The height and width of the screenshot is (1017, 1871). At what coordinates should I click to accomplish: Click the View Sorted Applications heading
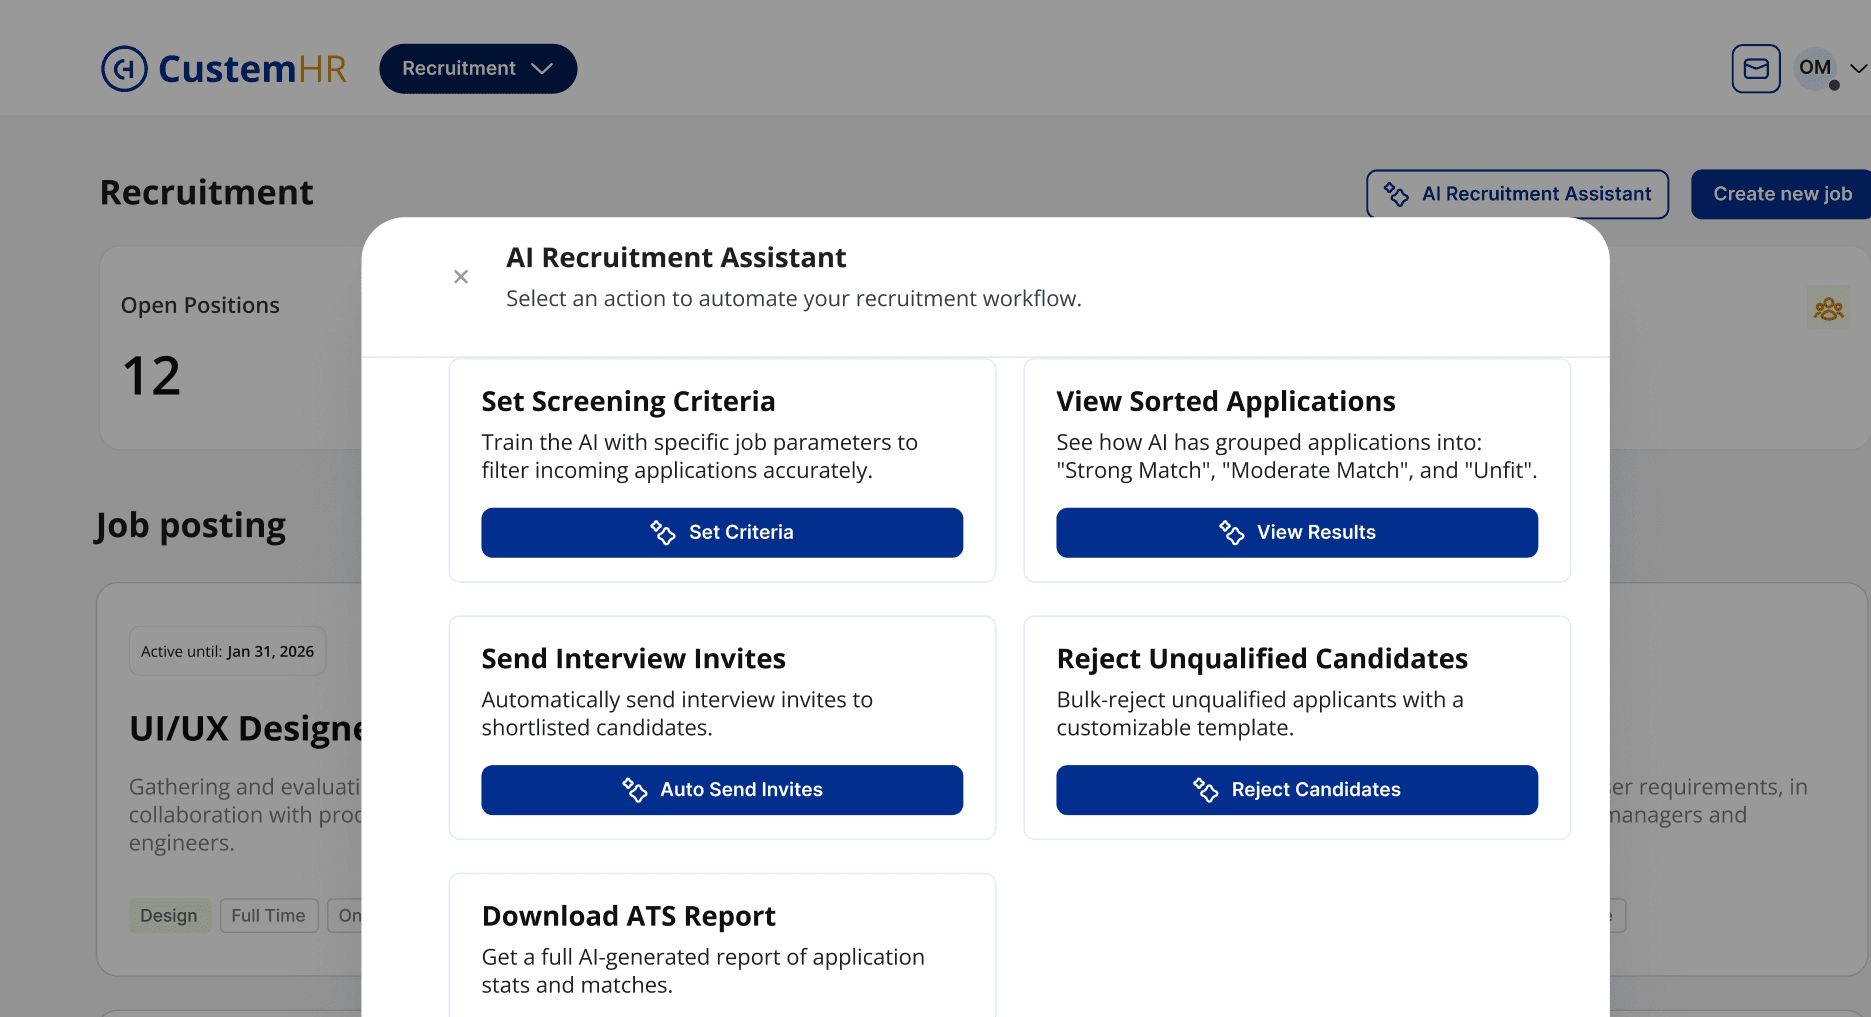point(1225,402)
